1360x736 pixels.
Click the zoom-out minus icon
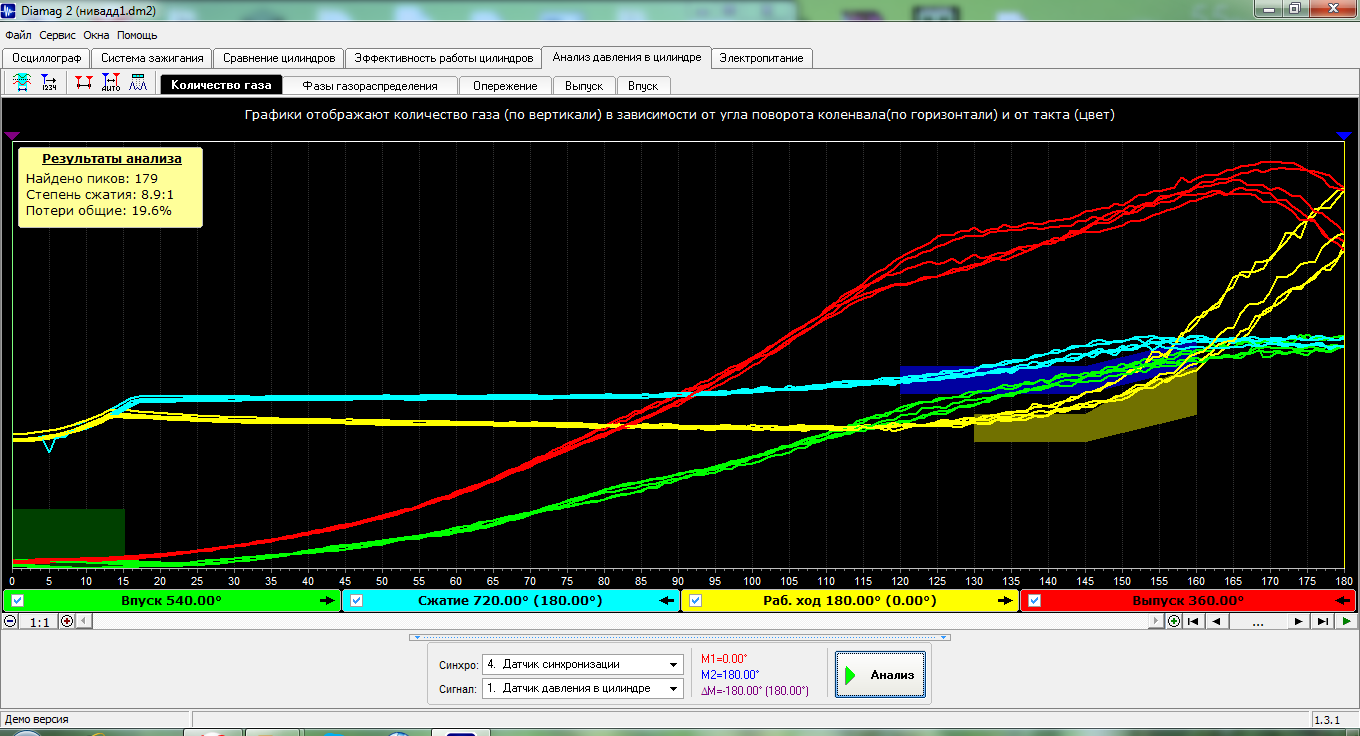tap(10, 621)
